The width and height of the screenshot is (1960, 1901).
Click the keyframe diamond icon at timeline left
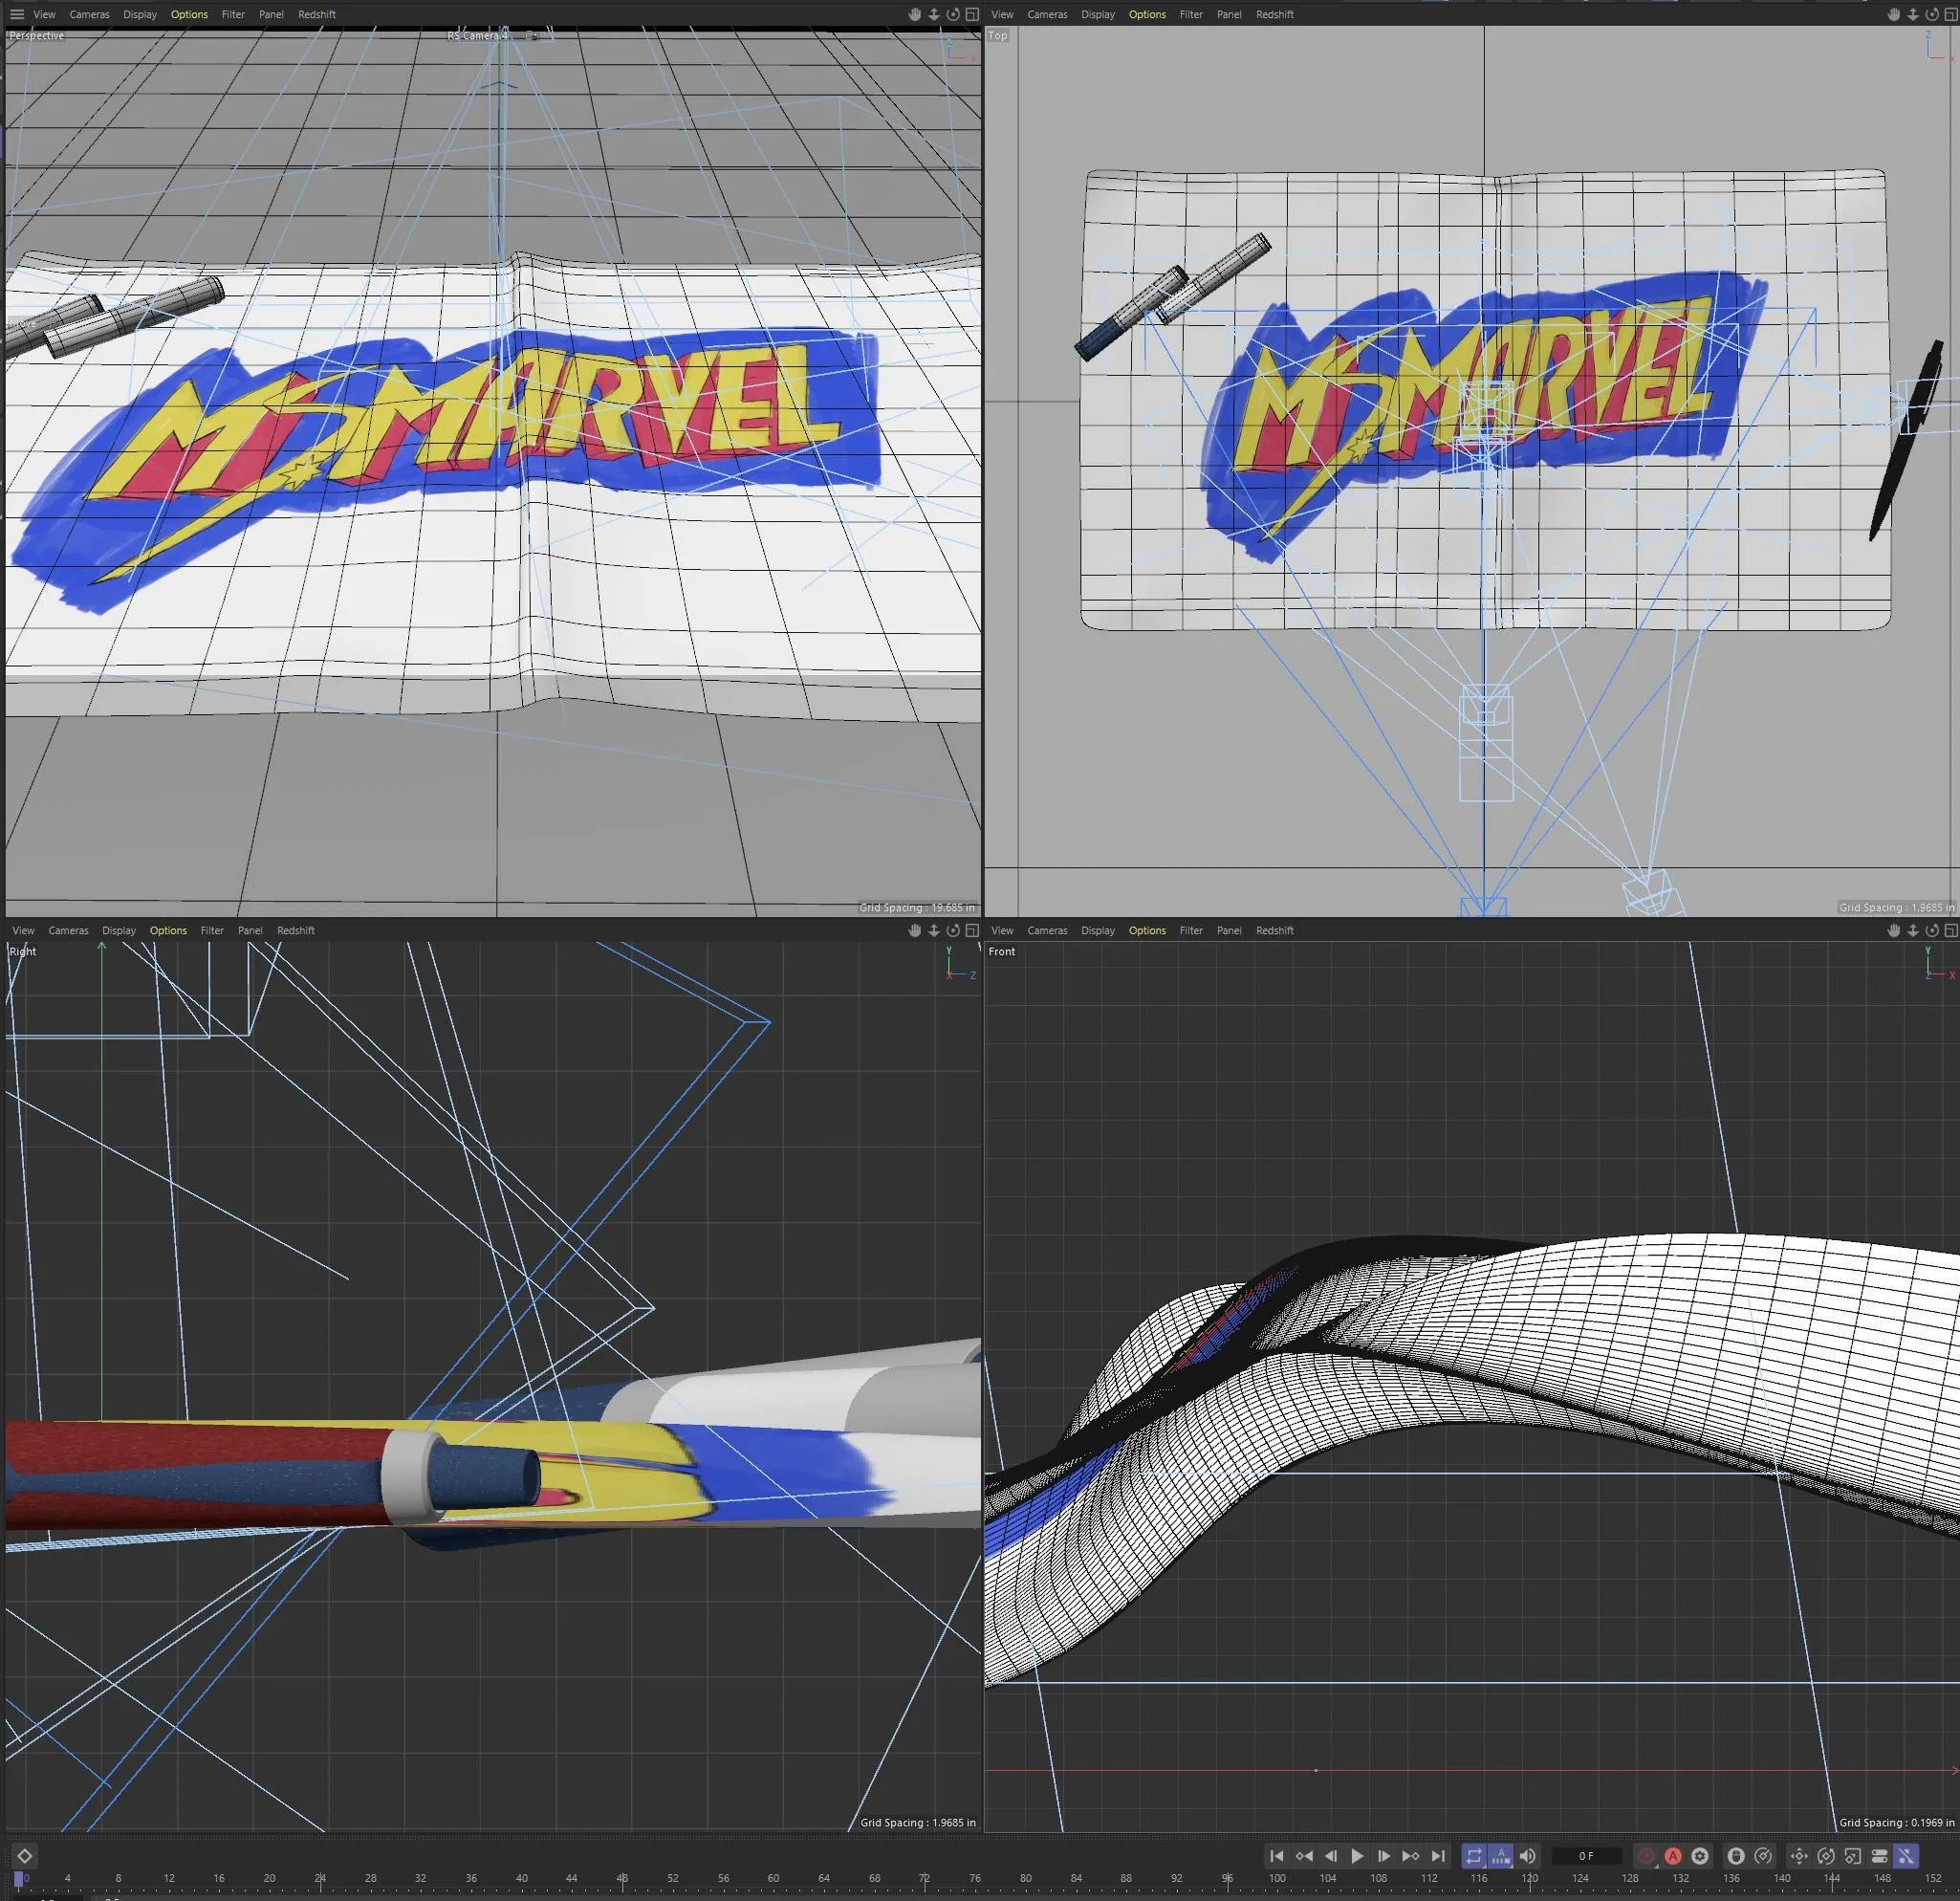[24, 1856]
